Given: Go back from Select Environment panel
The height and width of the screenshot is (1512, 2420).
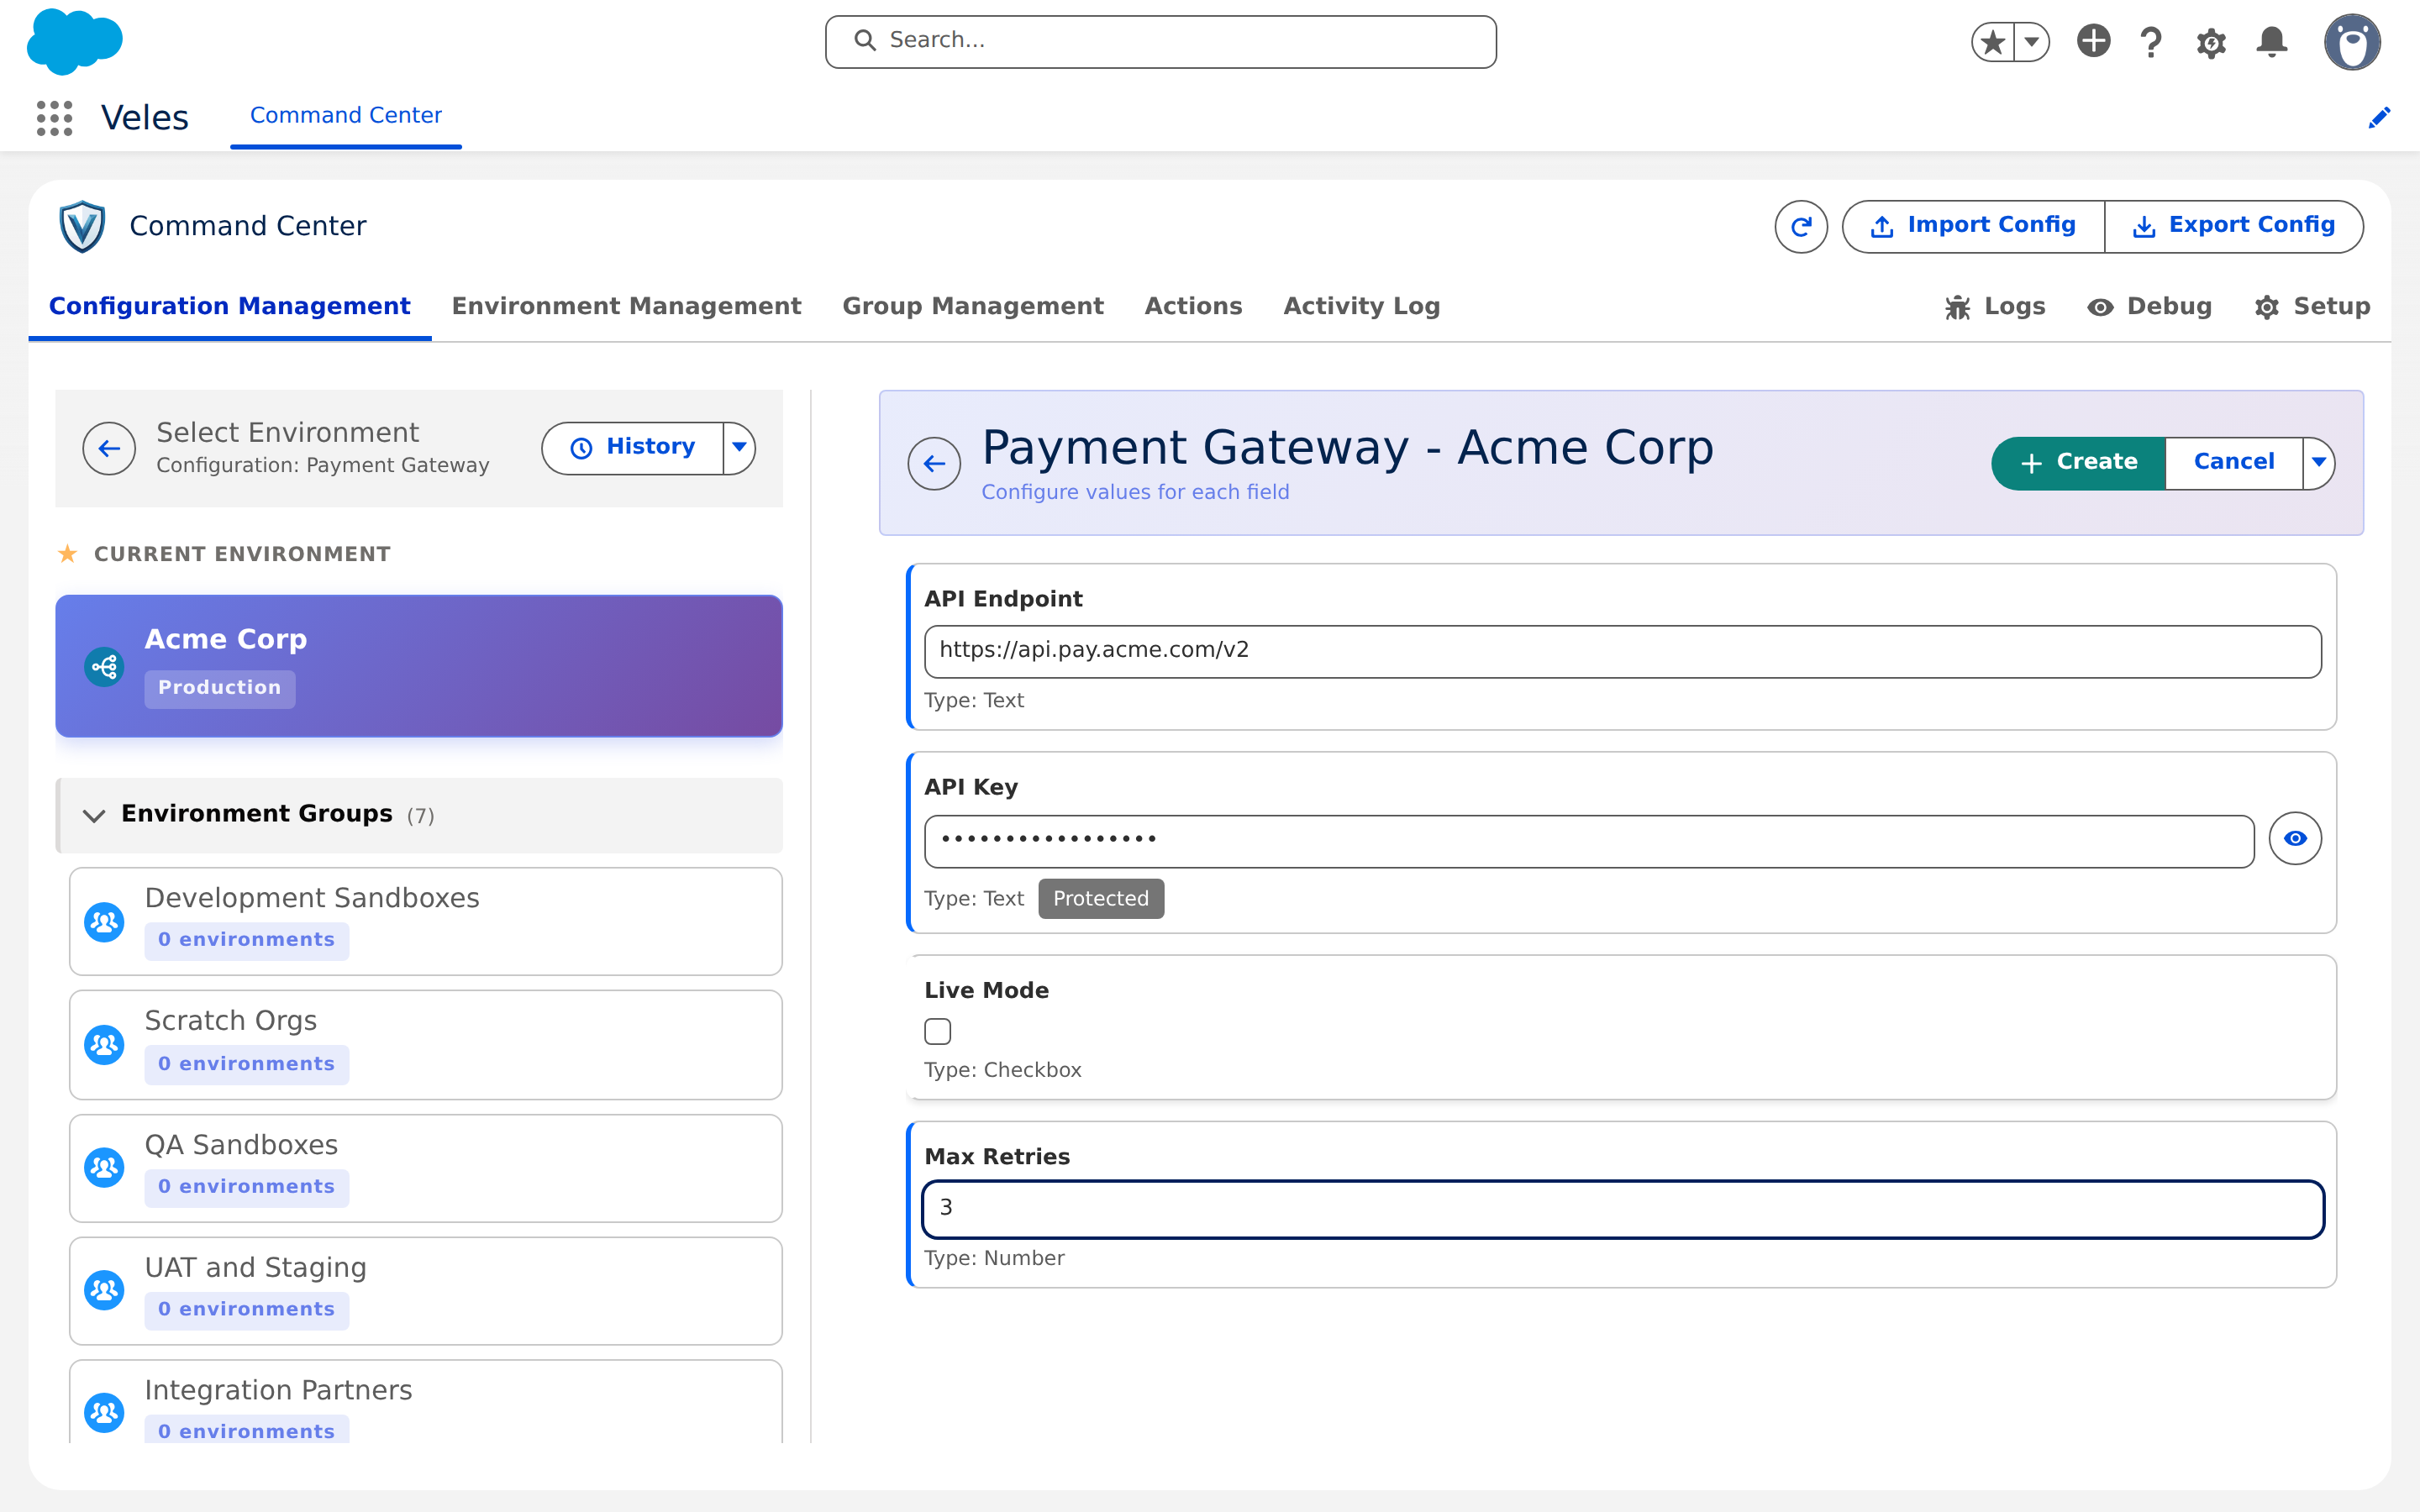Looking at the screenshot, I should pyautogui.click(x=109, y=448).
